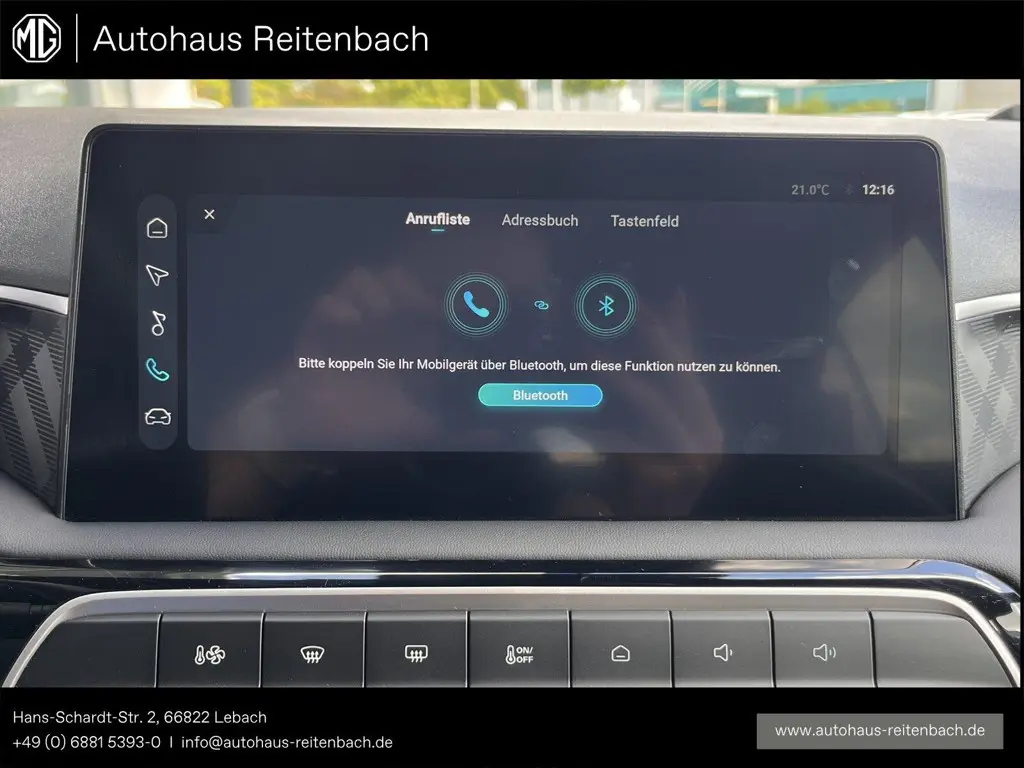This screenshot has height=768, width=1024.
Task: Open the music note media icon
Action: pos(157,323)
